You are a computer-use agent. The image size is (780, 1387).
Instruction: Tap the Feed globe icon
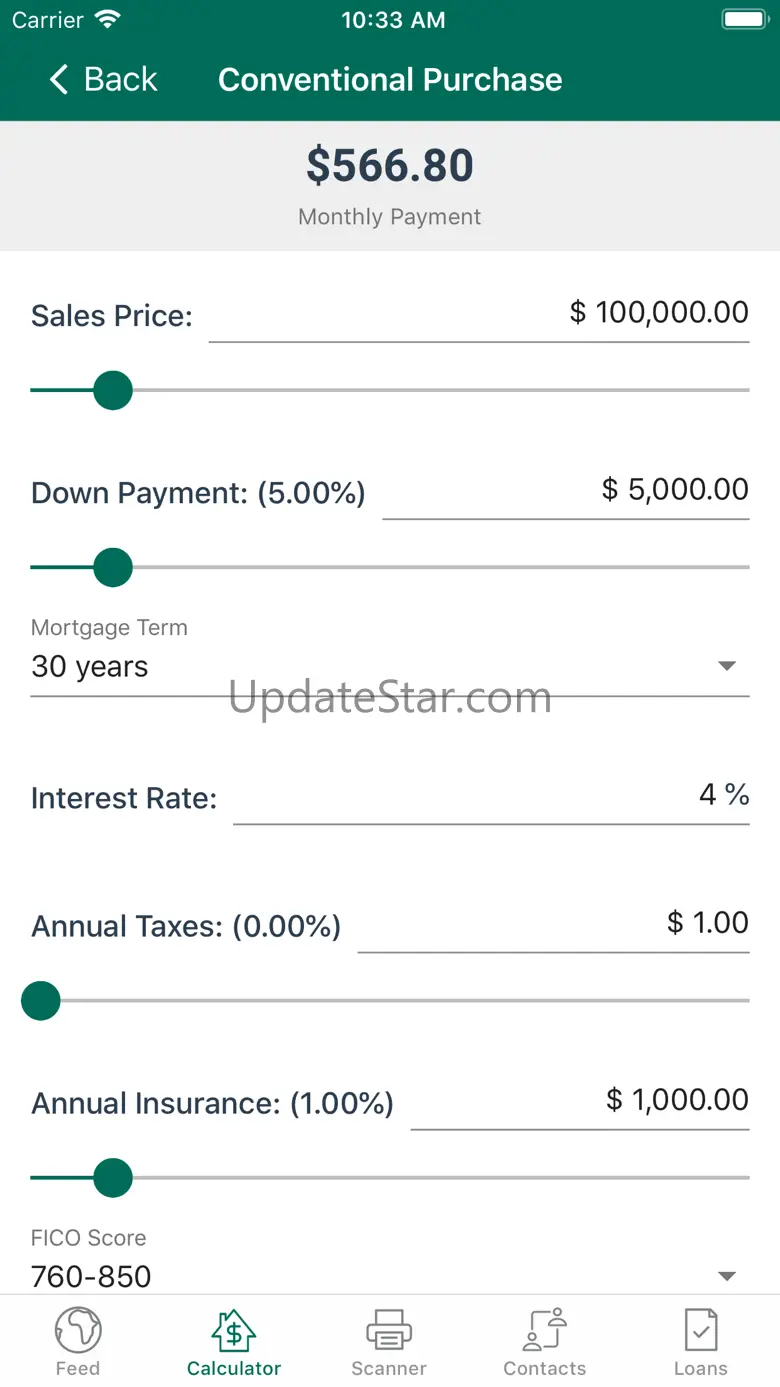[78, 1330]
